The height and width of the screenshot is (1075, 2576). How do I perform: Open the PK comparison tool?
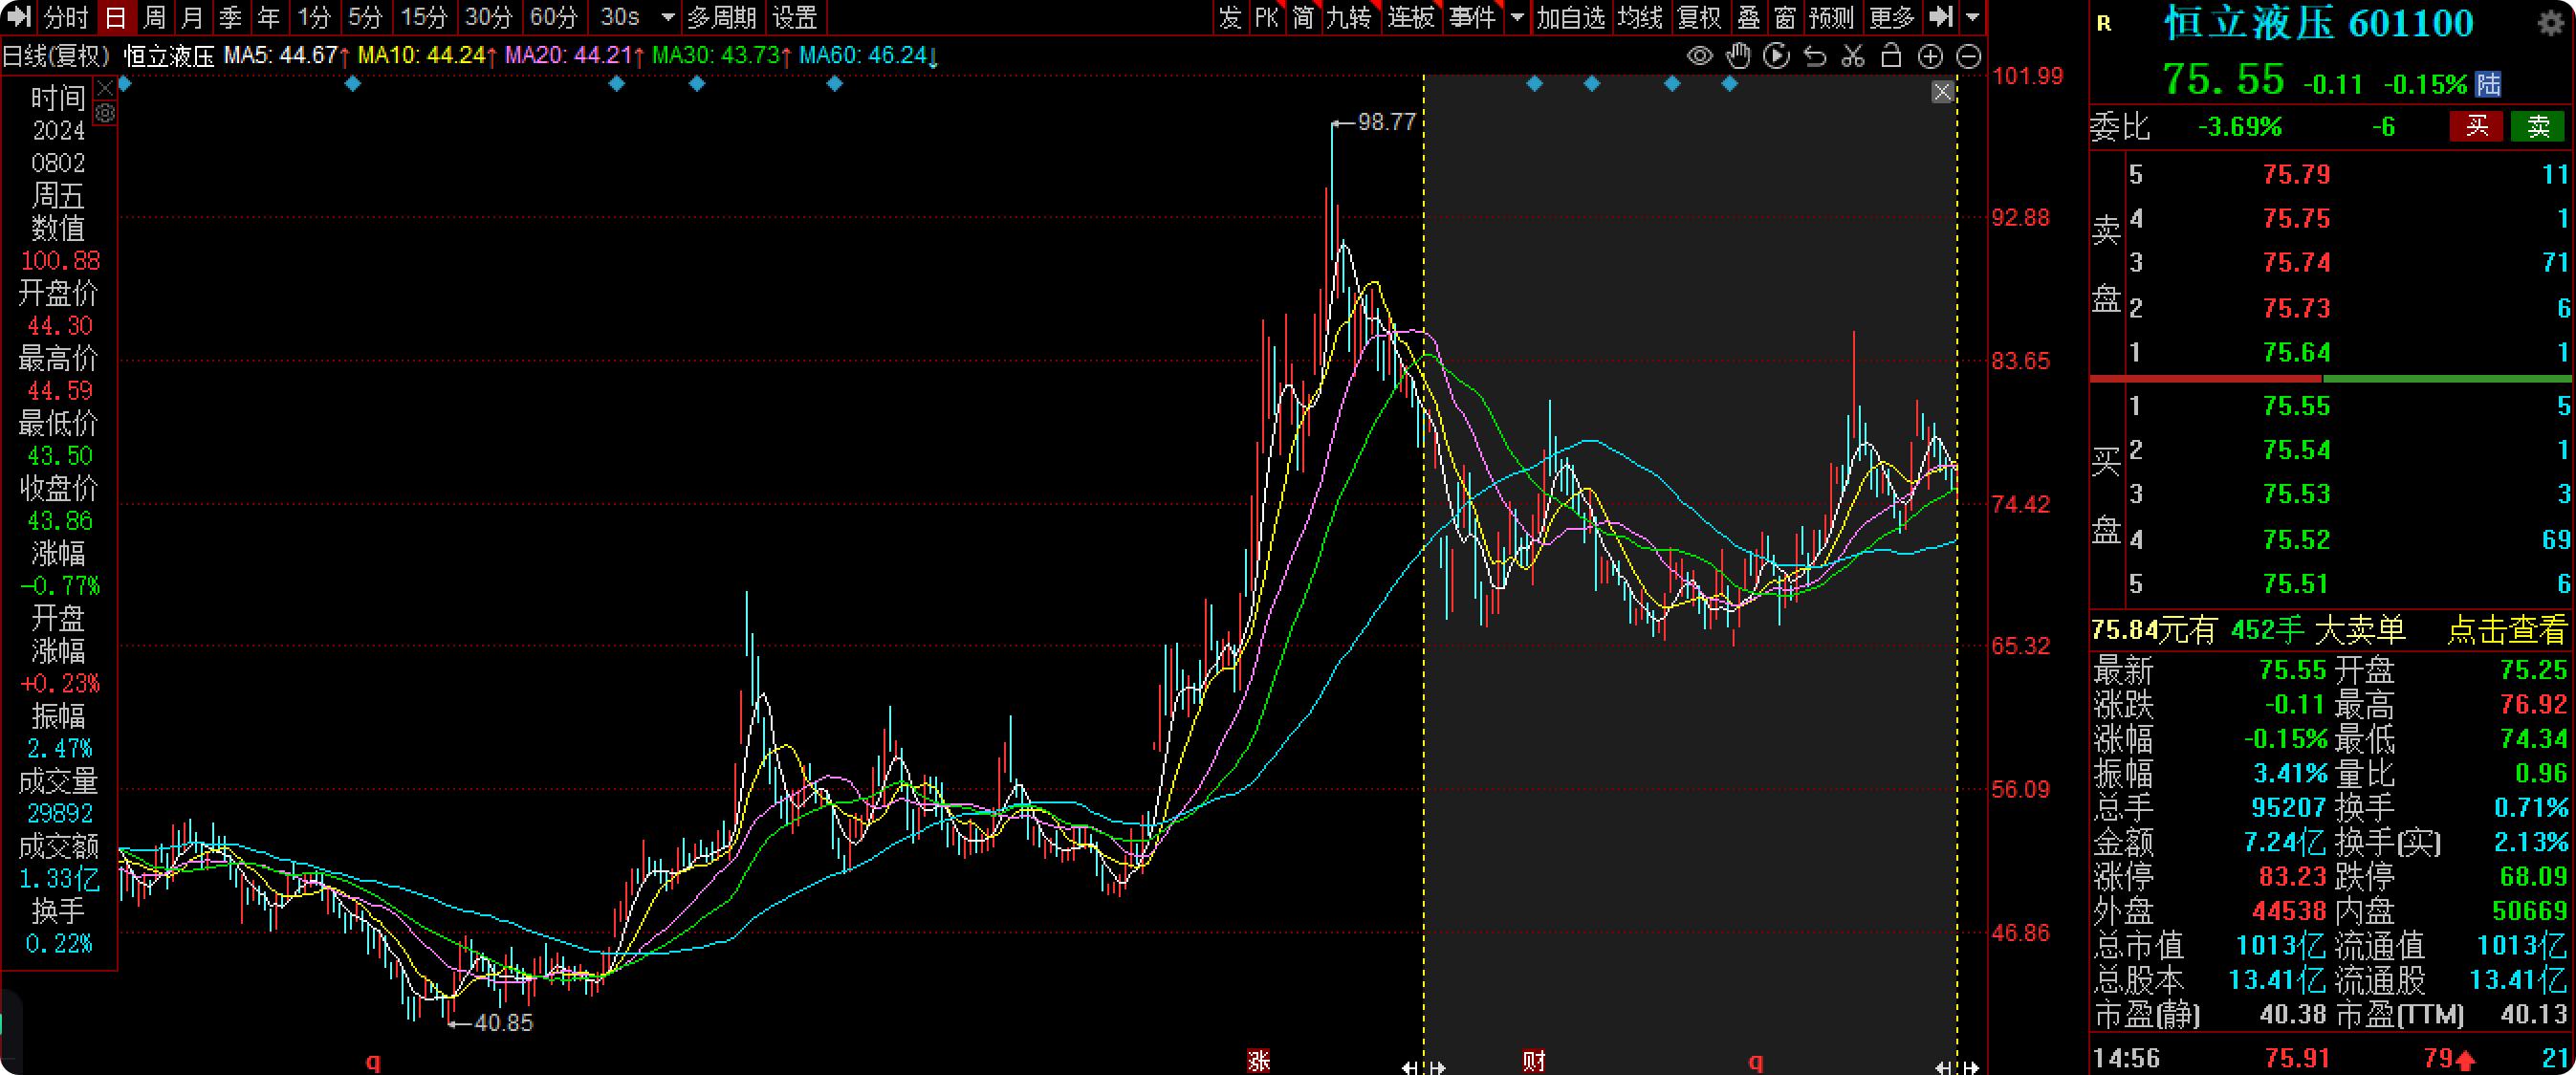[x=1266, y=17]
